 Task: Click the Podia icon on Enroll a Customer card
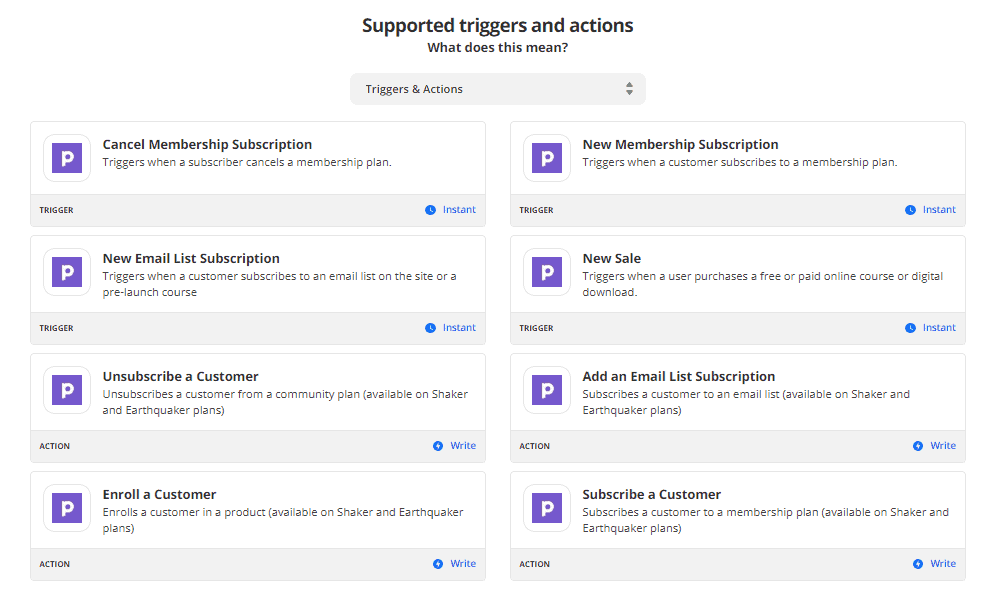[x=66, y=507]
